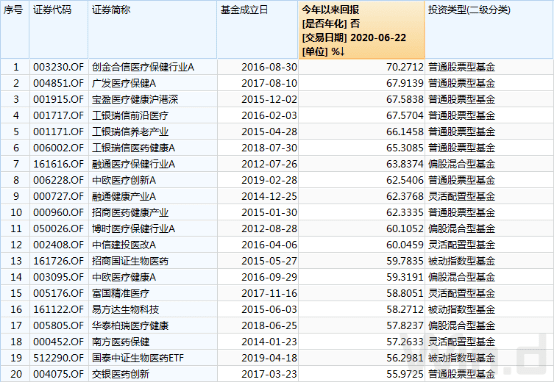
Task: Click return value 60.0459
Action: point(405,245)
